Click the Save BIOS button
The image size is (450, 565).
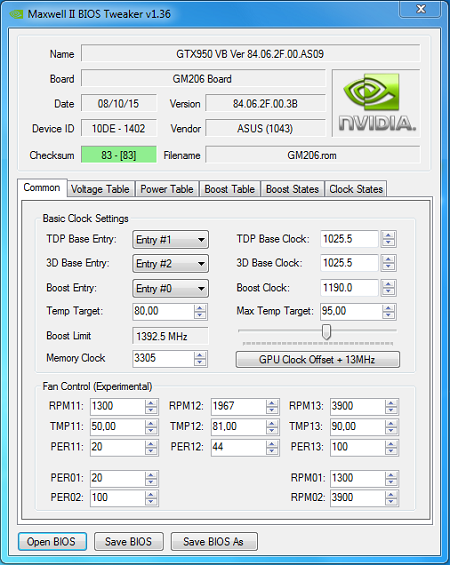point(129,542)
